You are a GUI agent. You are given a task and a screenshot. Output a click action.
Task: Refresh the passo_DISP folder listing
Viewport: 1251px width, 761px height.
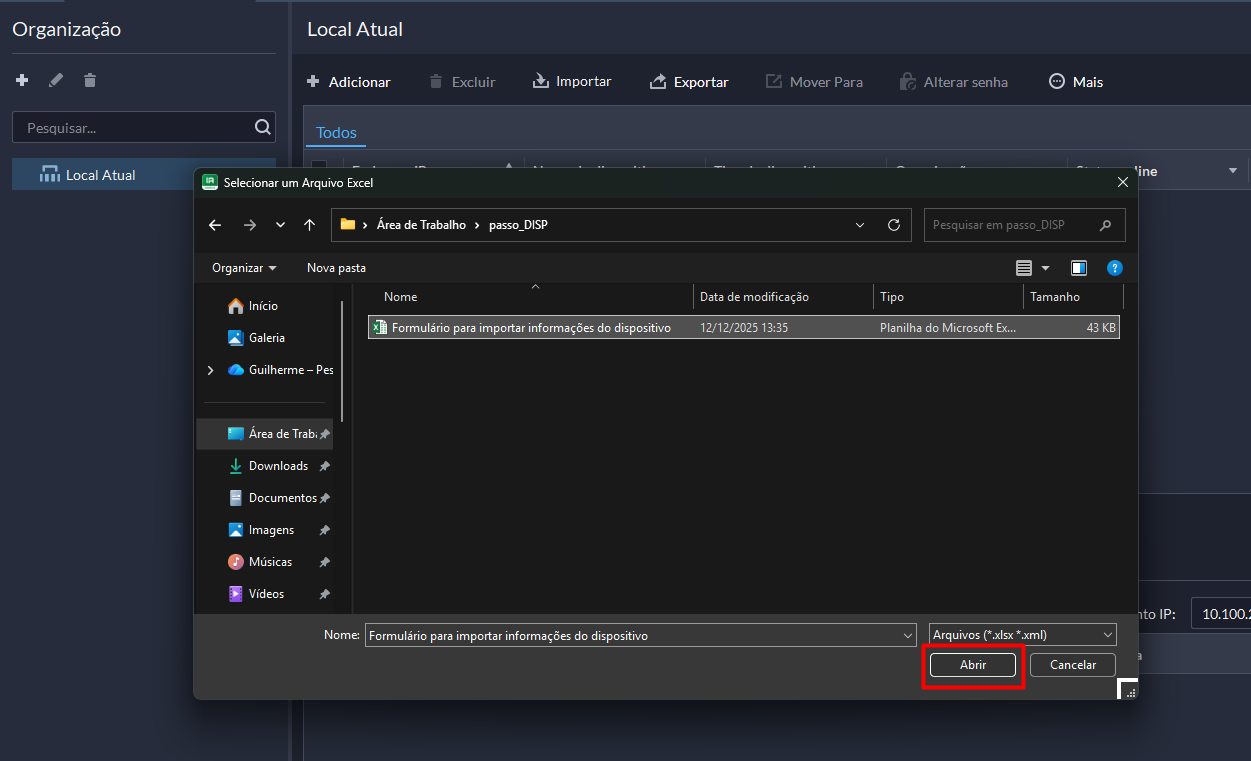click(x=894, y=225)
